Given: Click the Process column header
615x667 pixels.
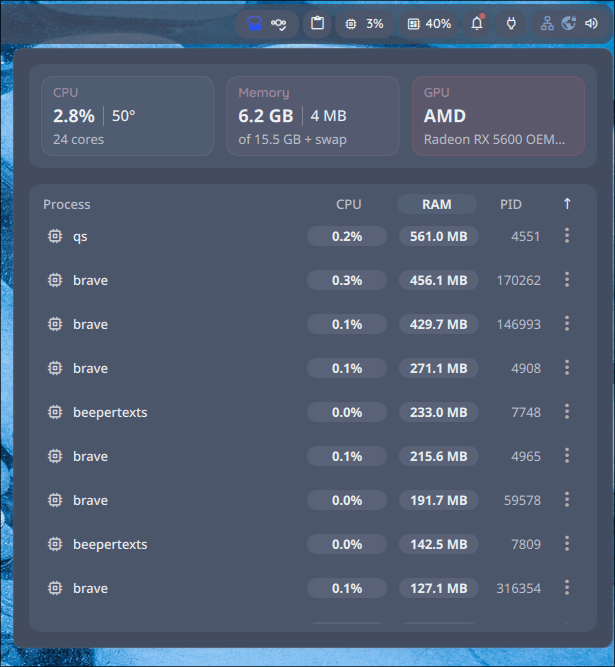Looking at the screenshot, I should coord(67,204).
